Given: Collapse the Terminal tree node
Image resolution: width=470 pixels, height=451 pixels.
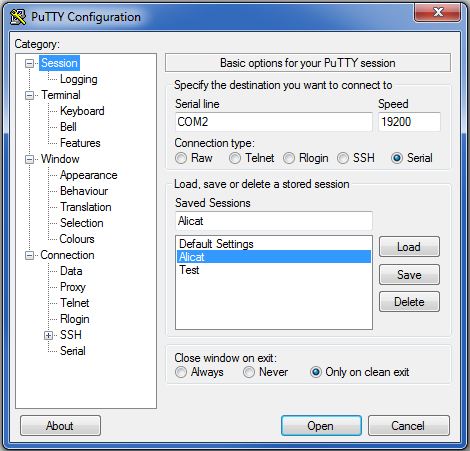Looking at the screenshot, I should (30, 95).
